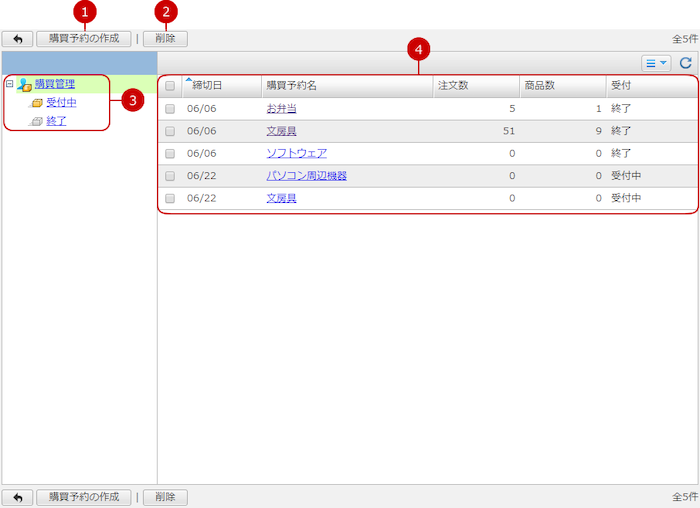Click the top back arrow button
This screenshot has width=700, height=508.
17,39
